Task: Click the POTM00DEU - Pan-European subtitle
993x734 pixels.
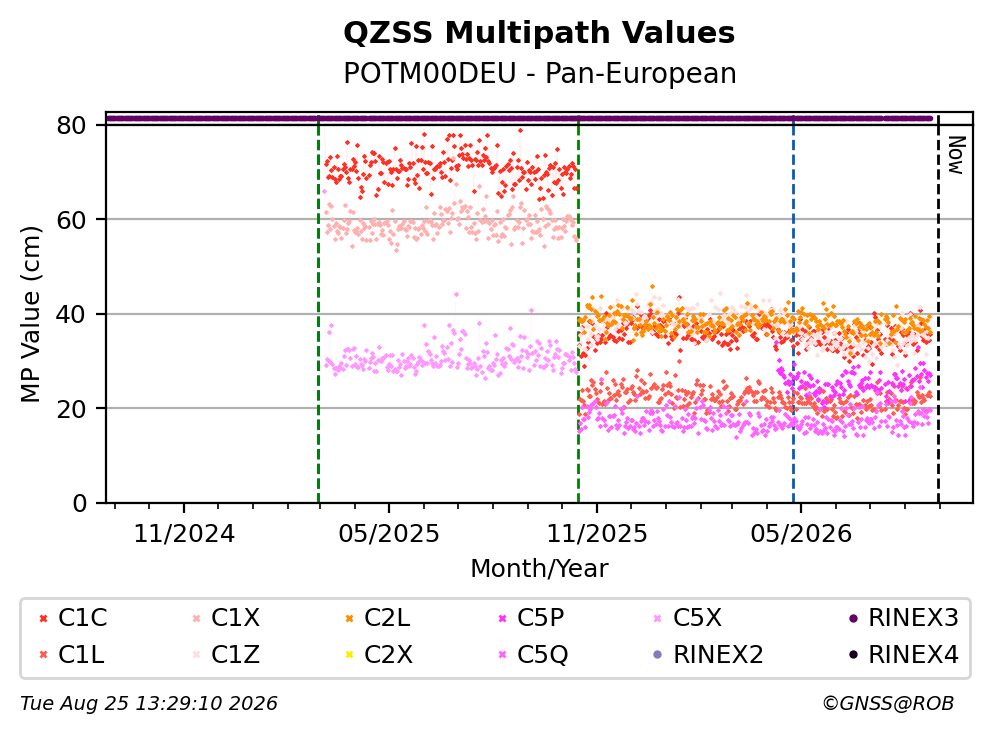Action: 540,73
